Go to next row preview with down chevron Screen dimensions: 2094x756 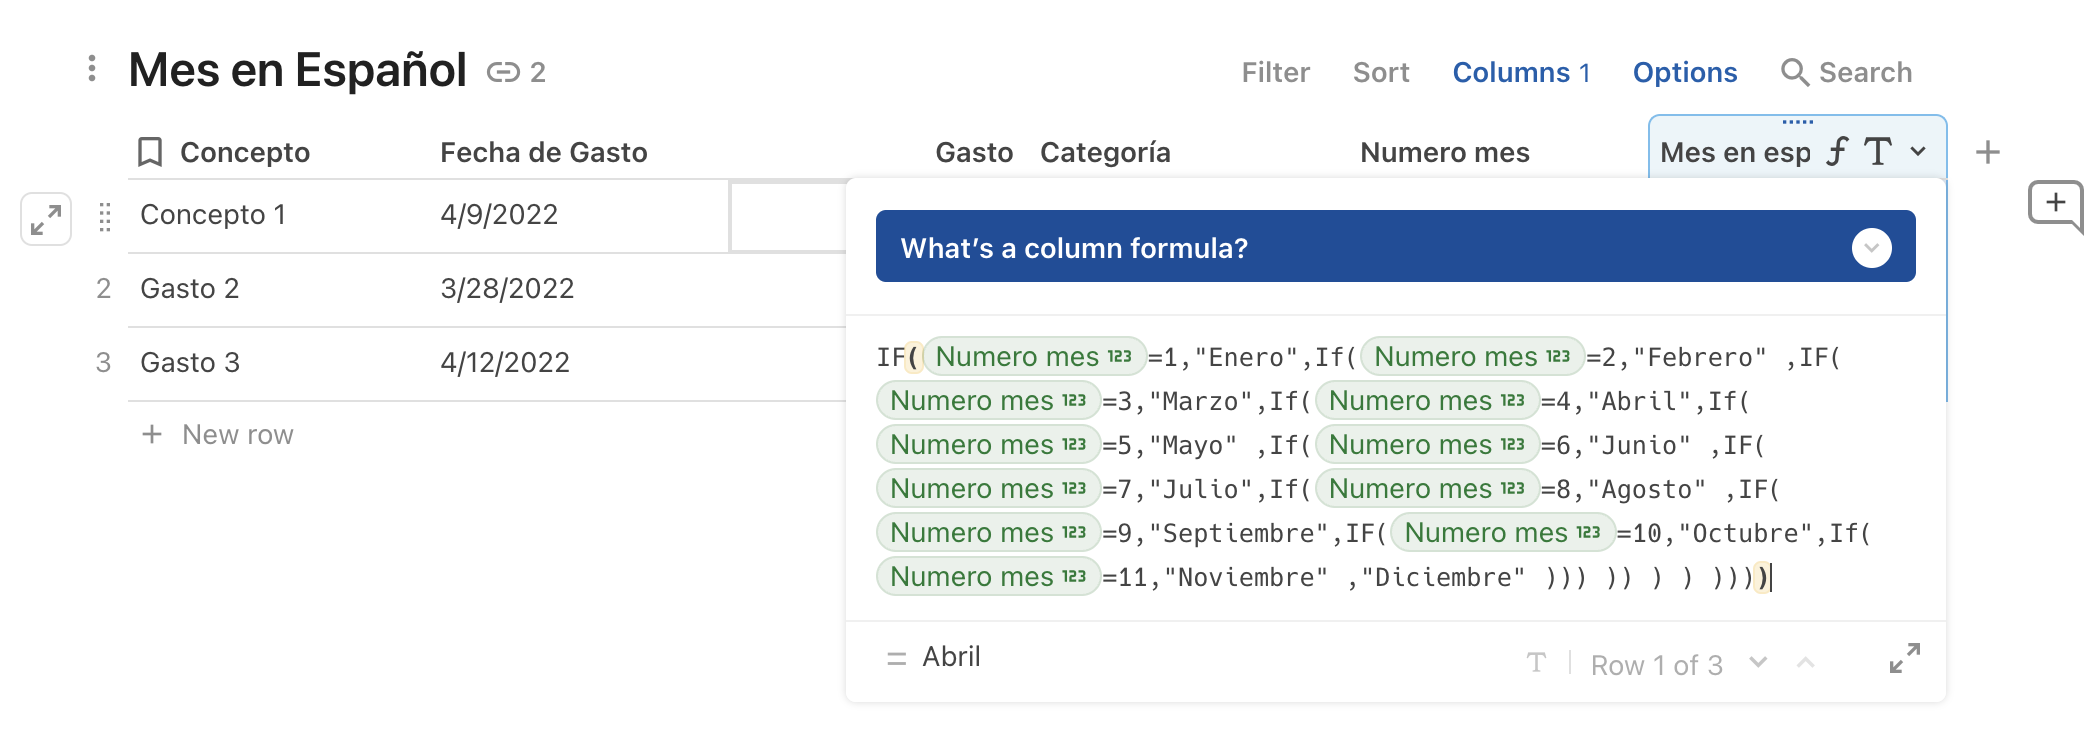(x=1758, y=662)
